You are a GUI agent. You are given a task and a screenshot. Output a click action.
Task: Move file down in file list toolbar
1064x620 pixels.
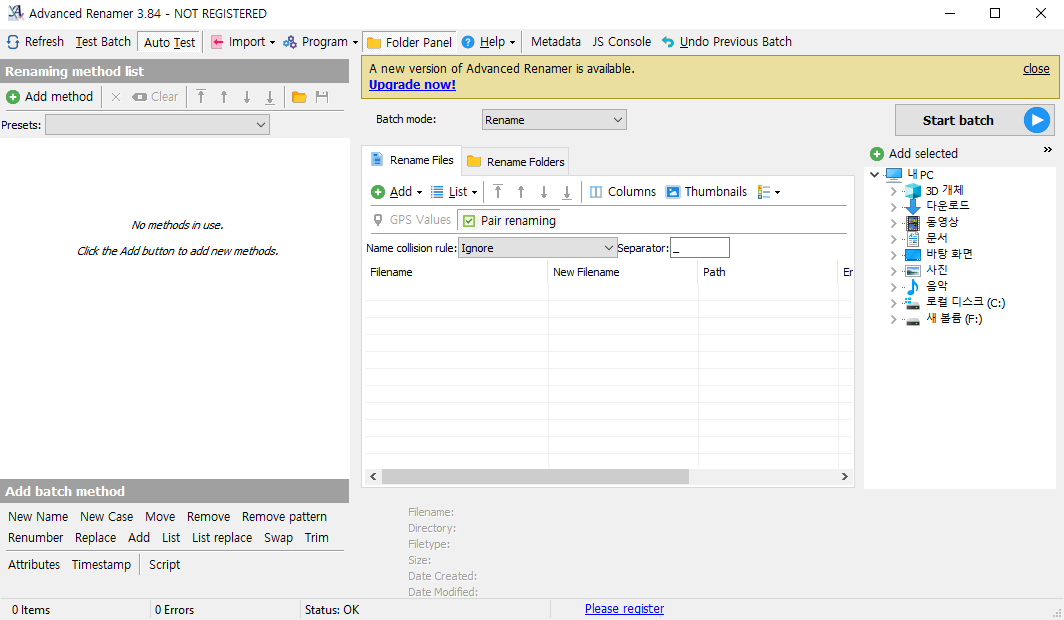pos(544,192)
